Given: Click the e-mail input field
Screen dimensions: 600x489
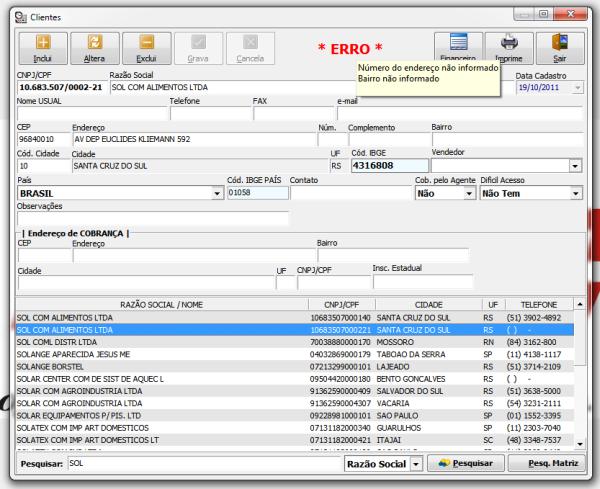Looking at the screenshot, I should pyautogui.click(x=460, y=114).
